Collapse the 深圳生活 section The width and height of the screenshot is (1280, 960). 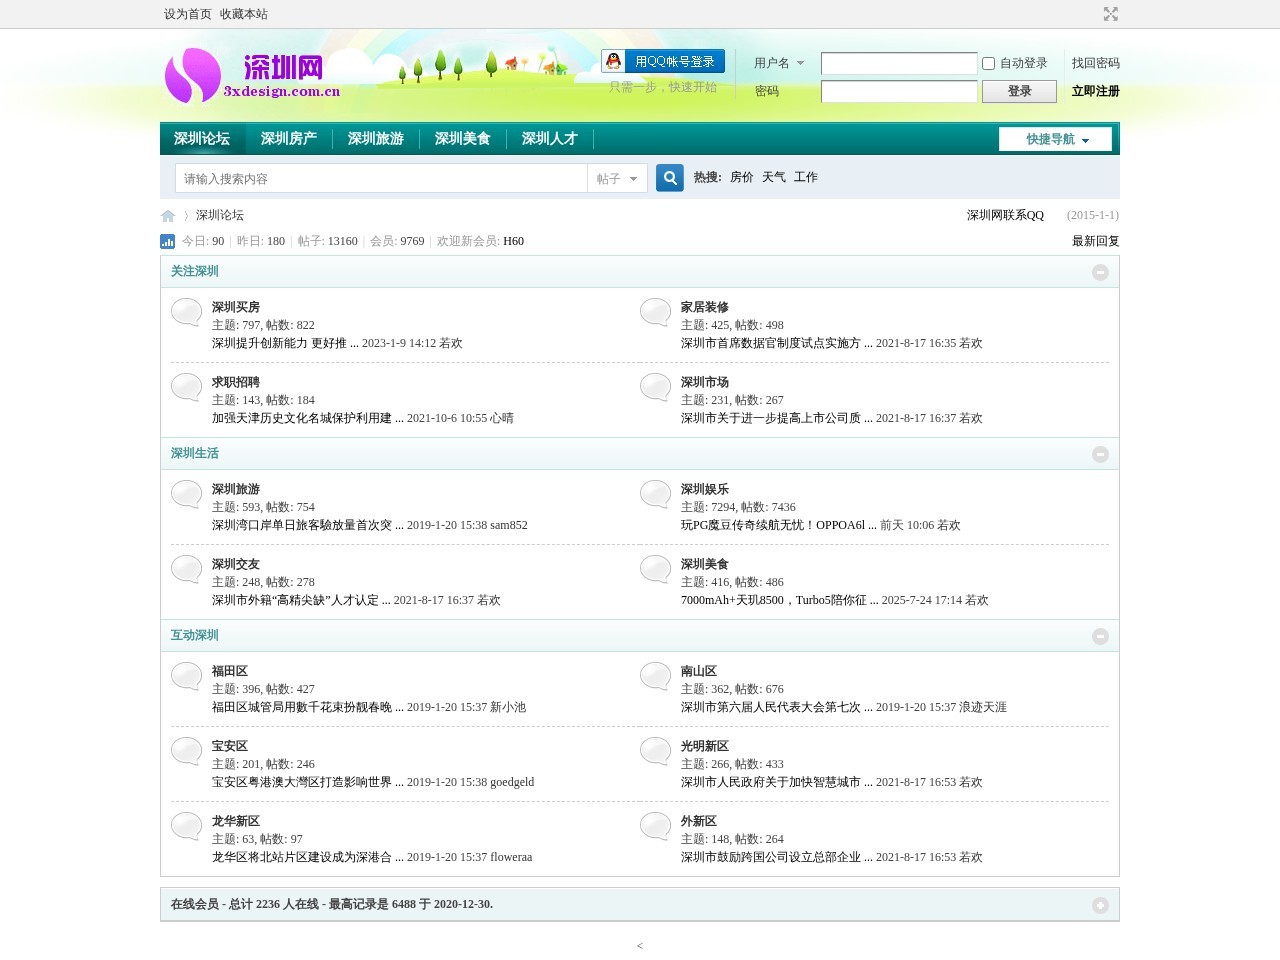(x=1100, y=454)
